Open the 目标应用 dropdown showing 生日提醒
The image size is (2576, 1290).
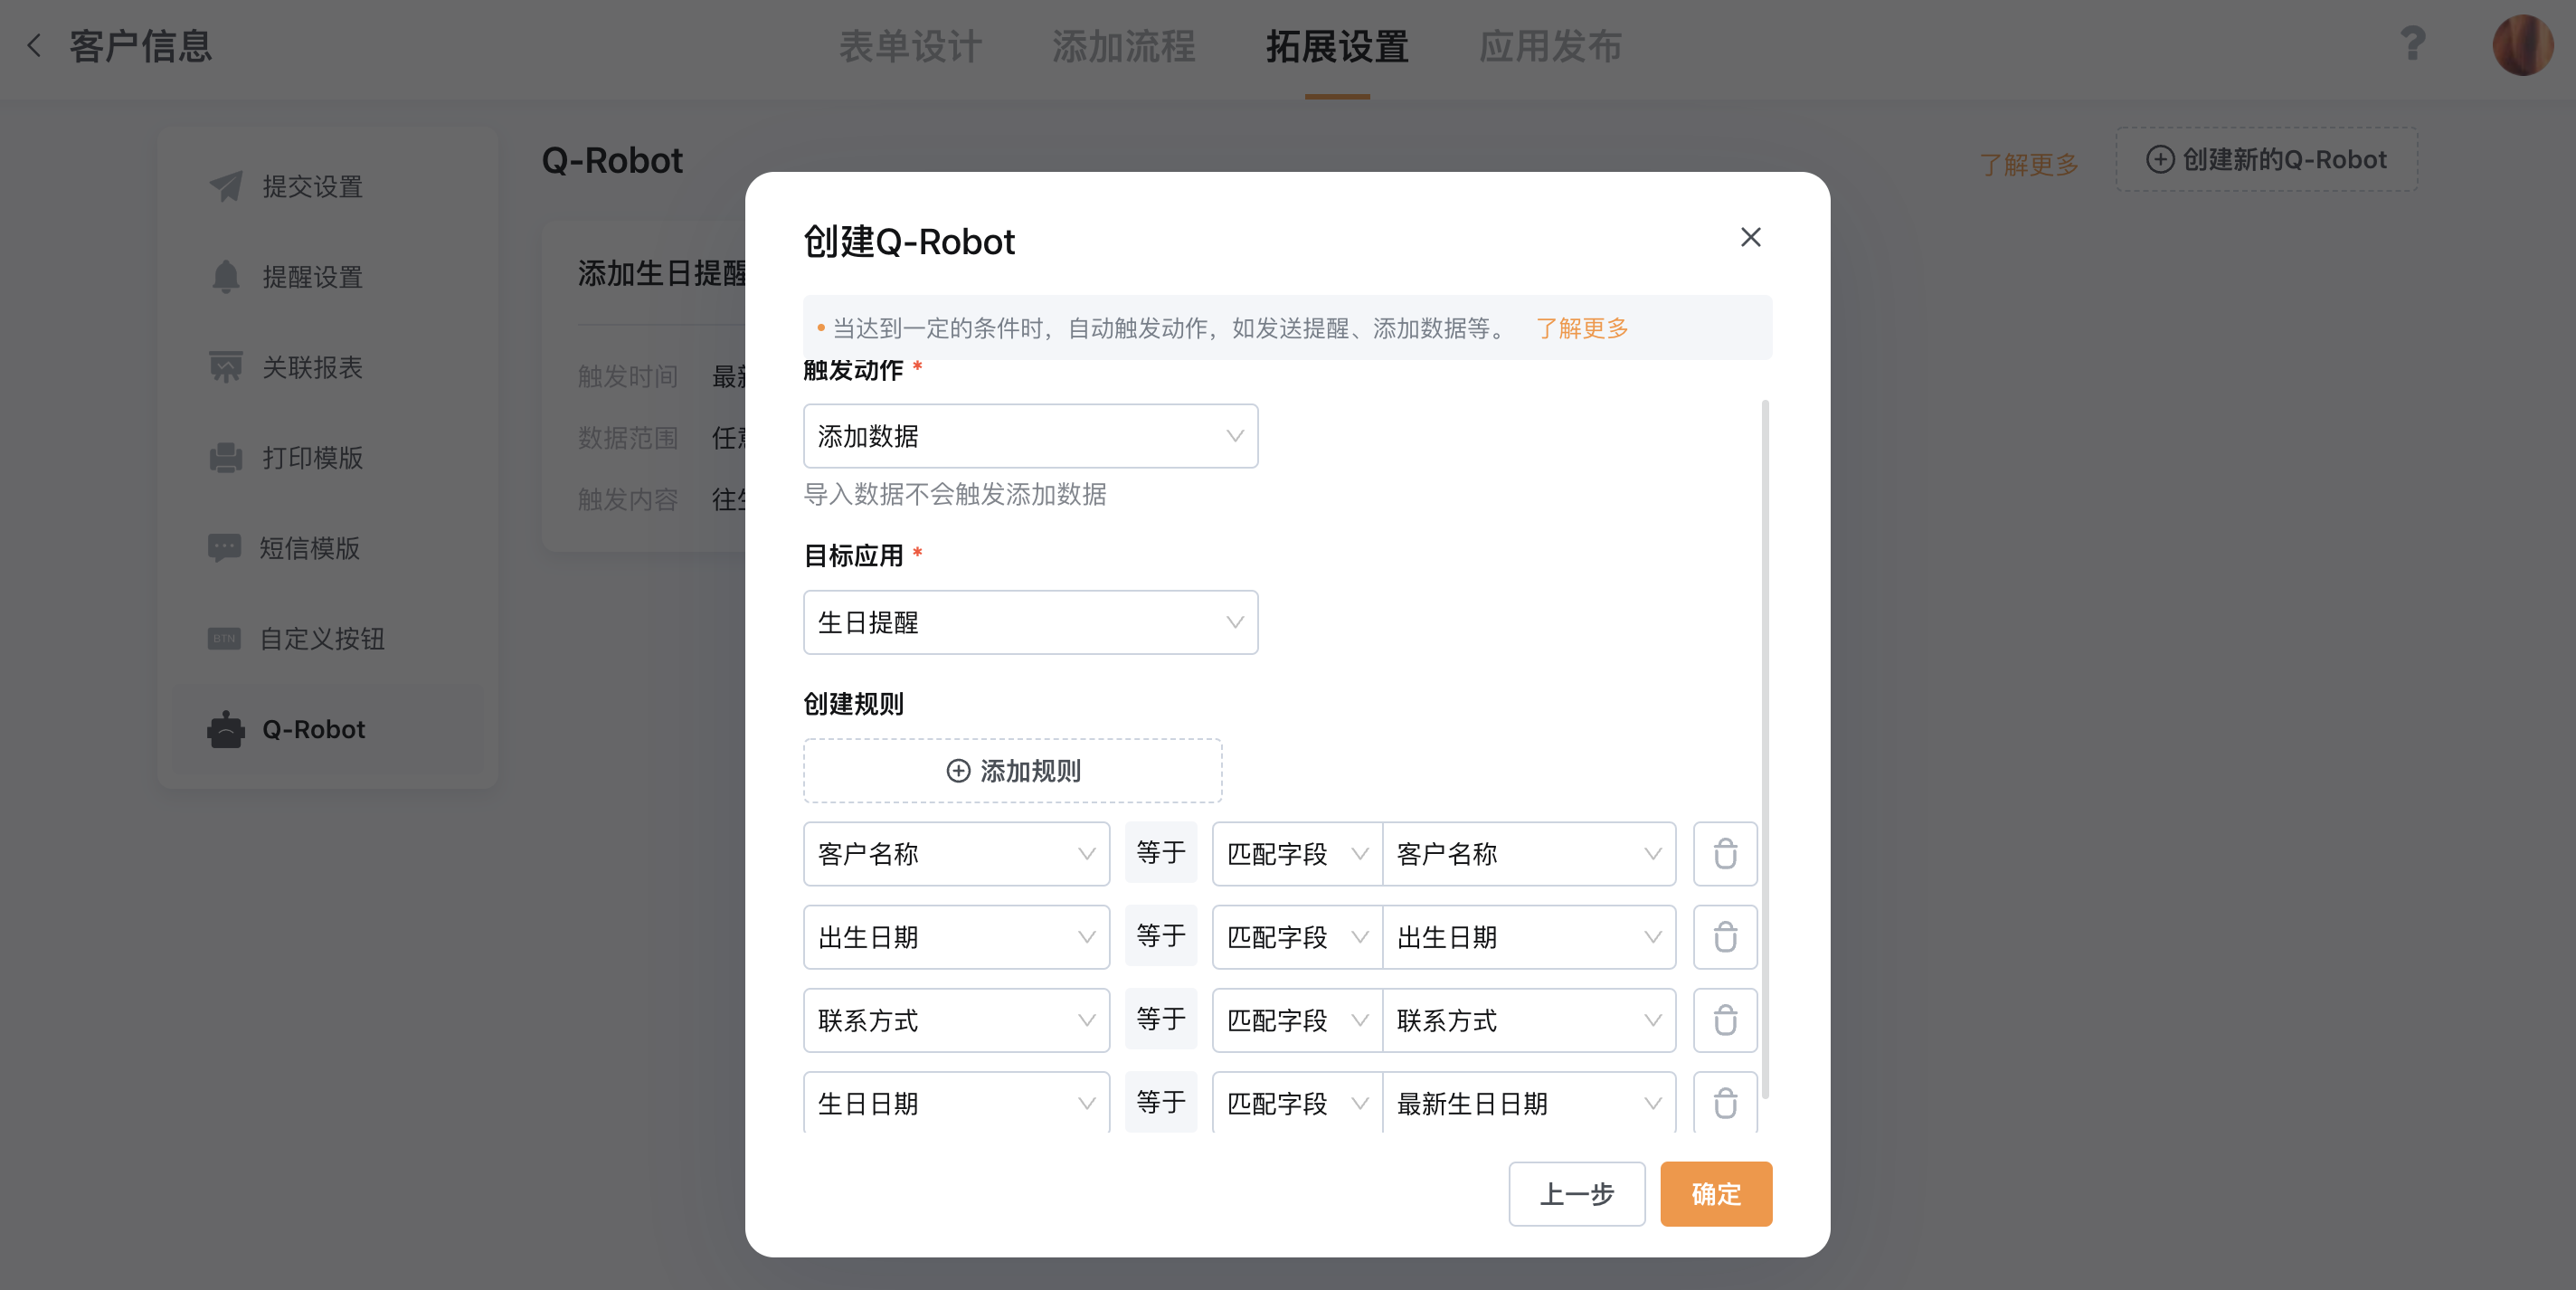1030,622
